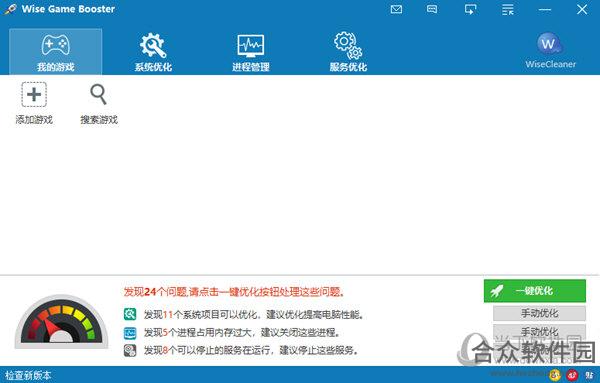Screen dimensions: 600x383
Task: Click the 发现8个可以停止的服务 line
Action: [x=251, y=350]
